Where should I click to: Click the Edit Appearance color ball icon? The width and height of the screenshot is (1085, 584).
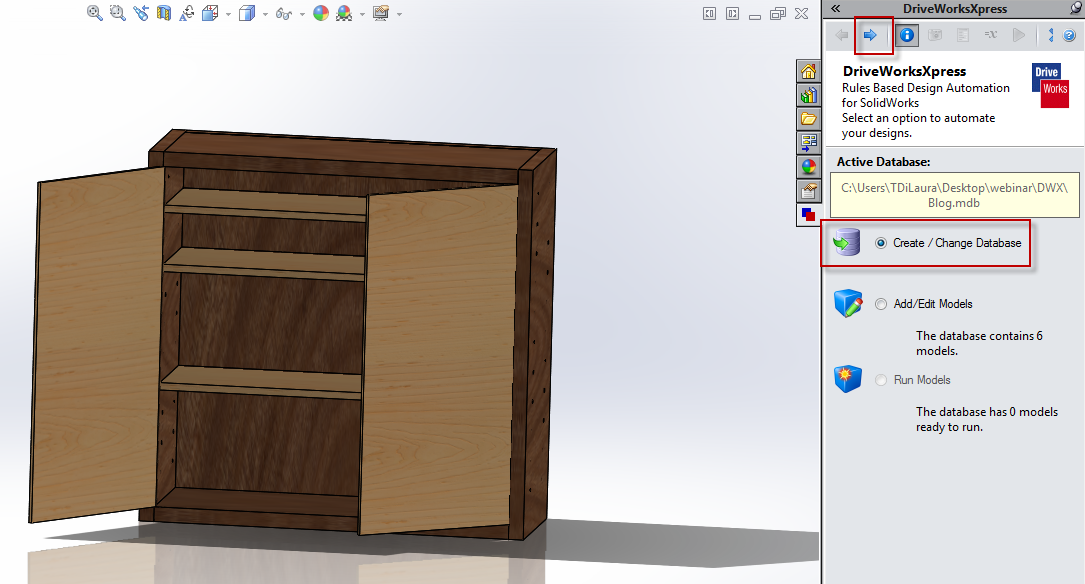click(x=321, y=13)
